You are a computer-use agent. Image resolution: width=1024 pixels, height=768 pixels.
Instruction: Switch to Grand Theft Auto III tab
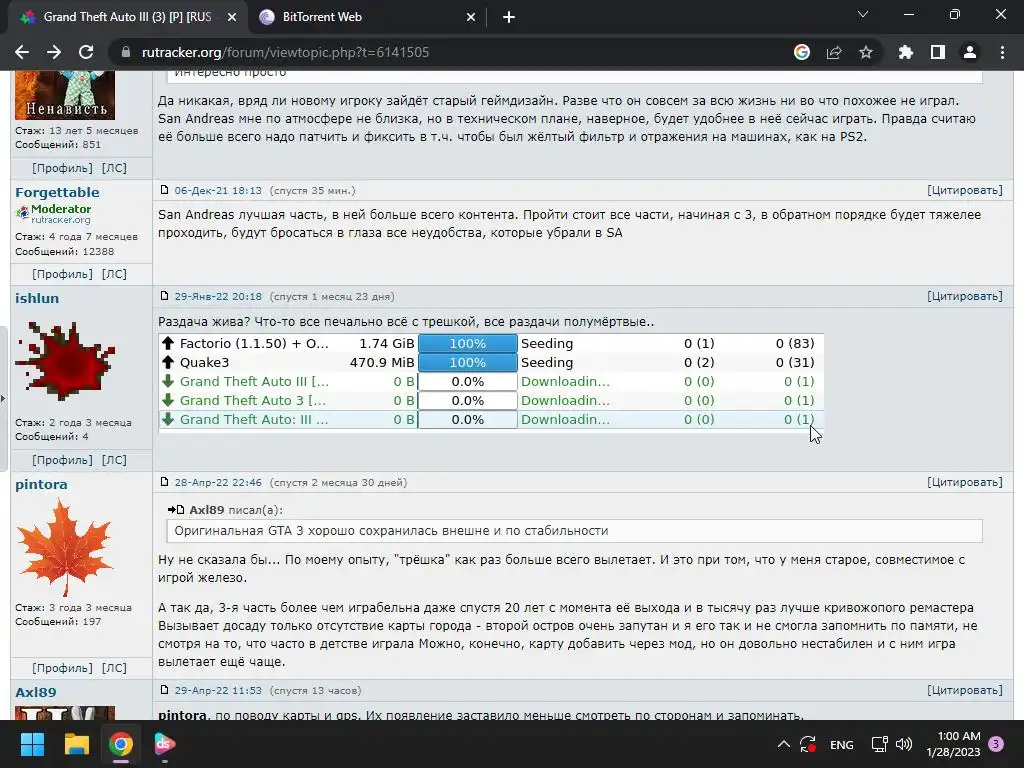point(127,17)
